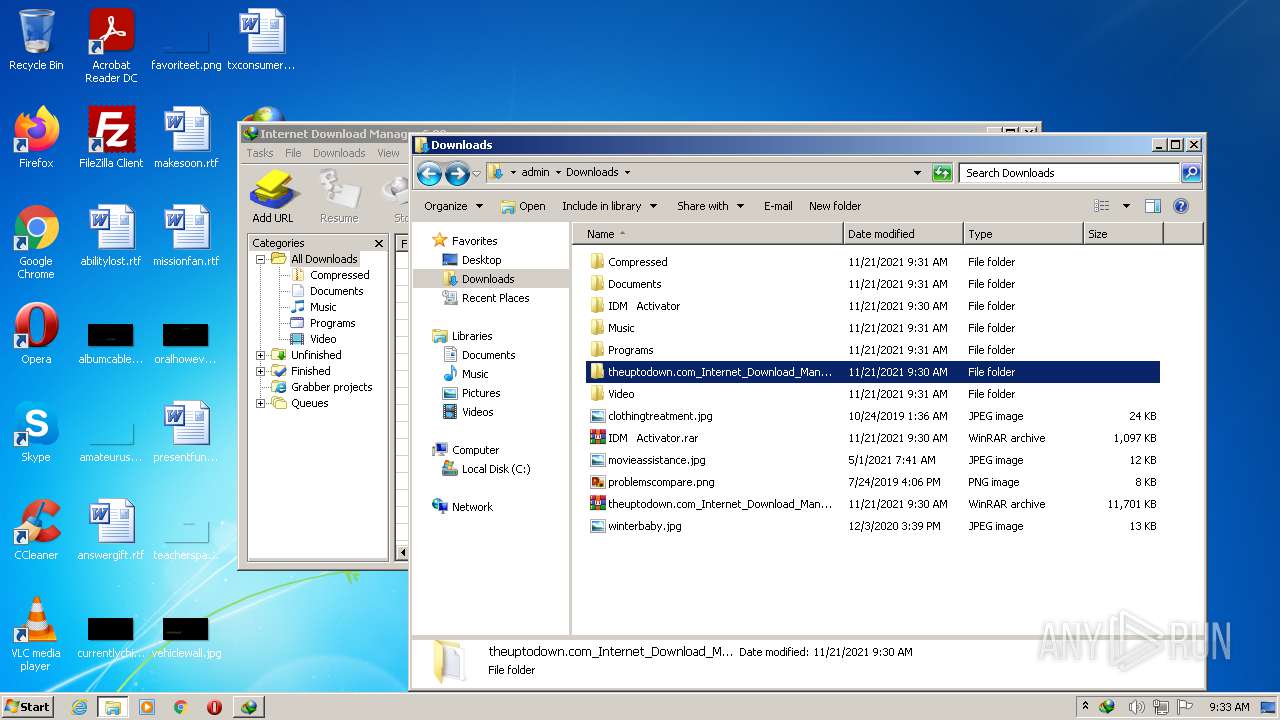
Task: Expand the Finished category in IDM
Action: coord(261,371)
